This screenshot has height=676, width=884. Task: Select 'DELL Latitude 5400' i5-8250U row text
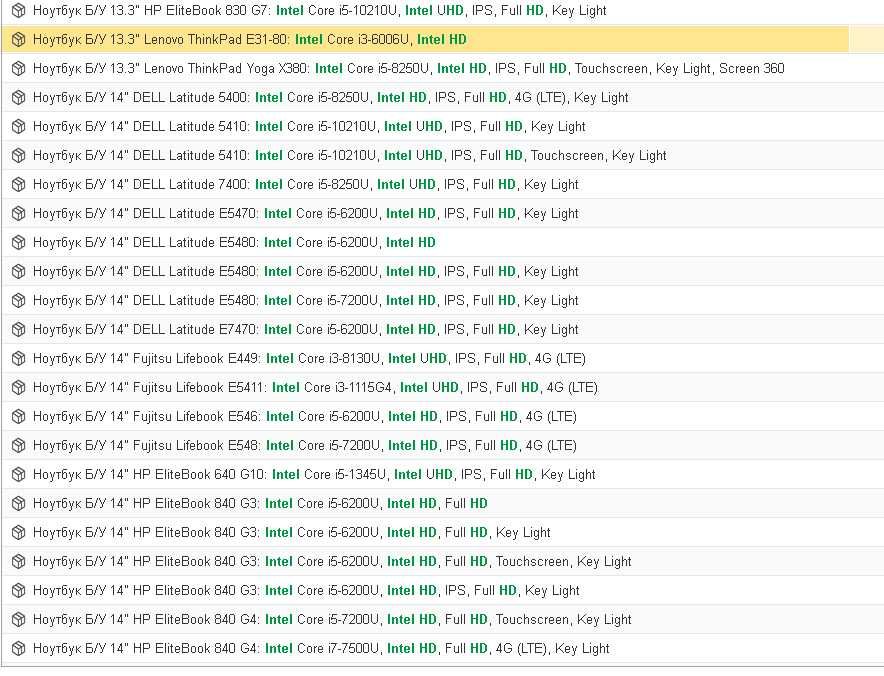[x=330, y=98]
